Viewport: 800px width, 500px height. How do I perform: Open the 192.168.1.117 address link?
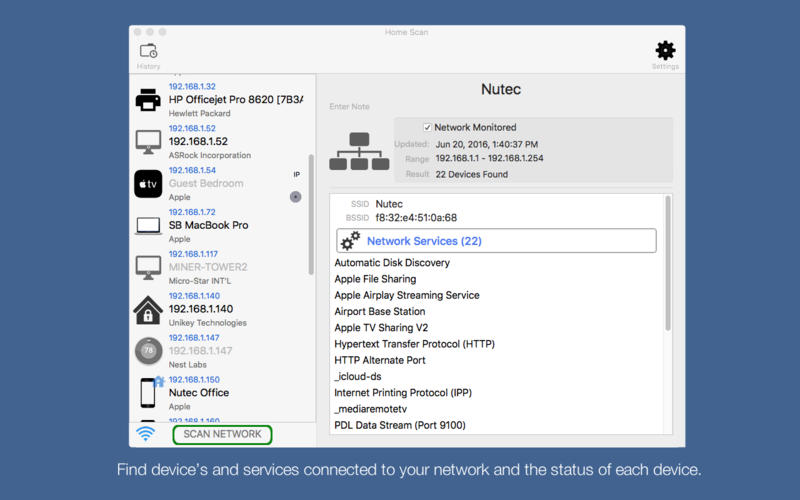193,254
